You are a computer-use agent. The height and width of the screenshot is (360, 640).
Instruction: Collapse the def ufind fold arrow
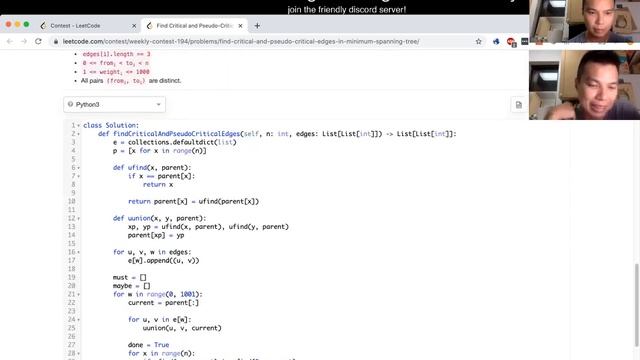pos(78,168)
